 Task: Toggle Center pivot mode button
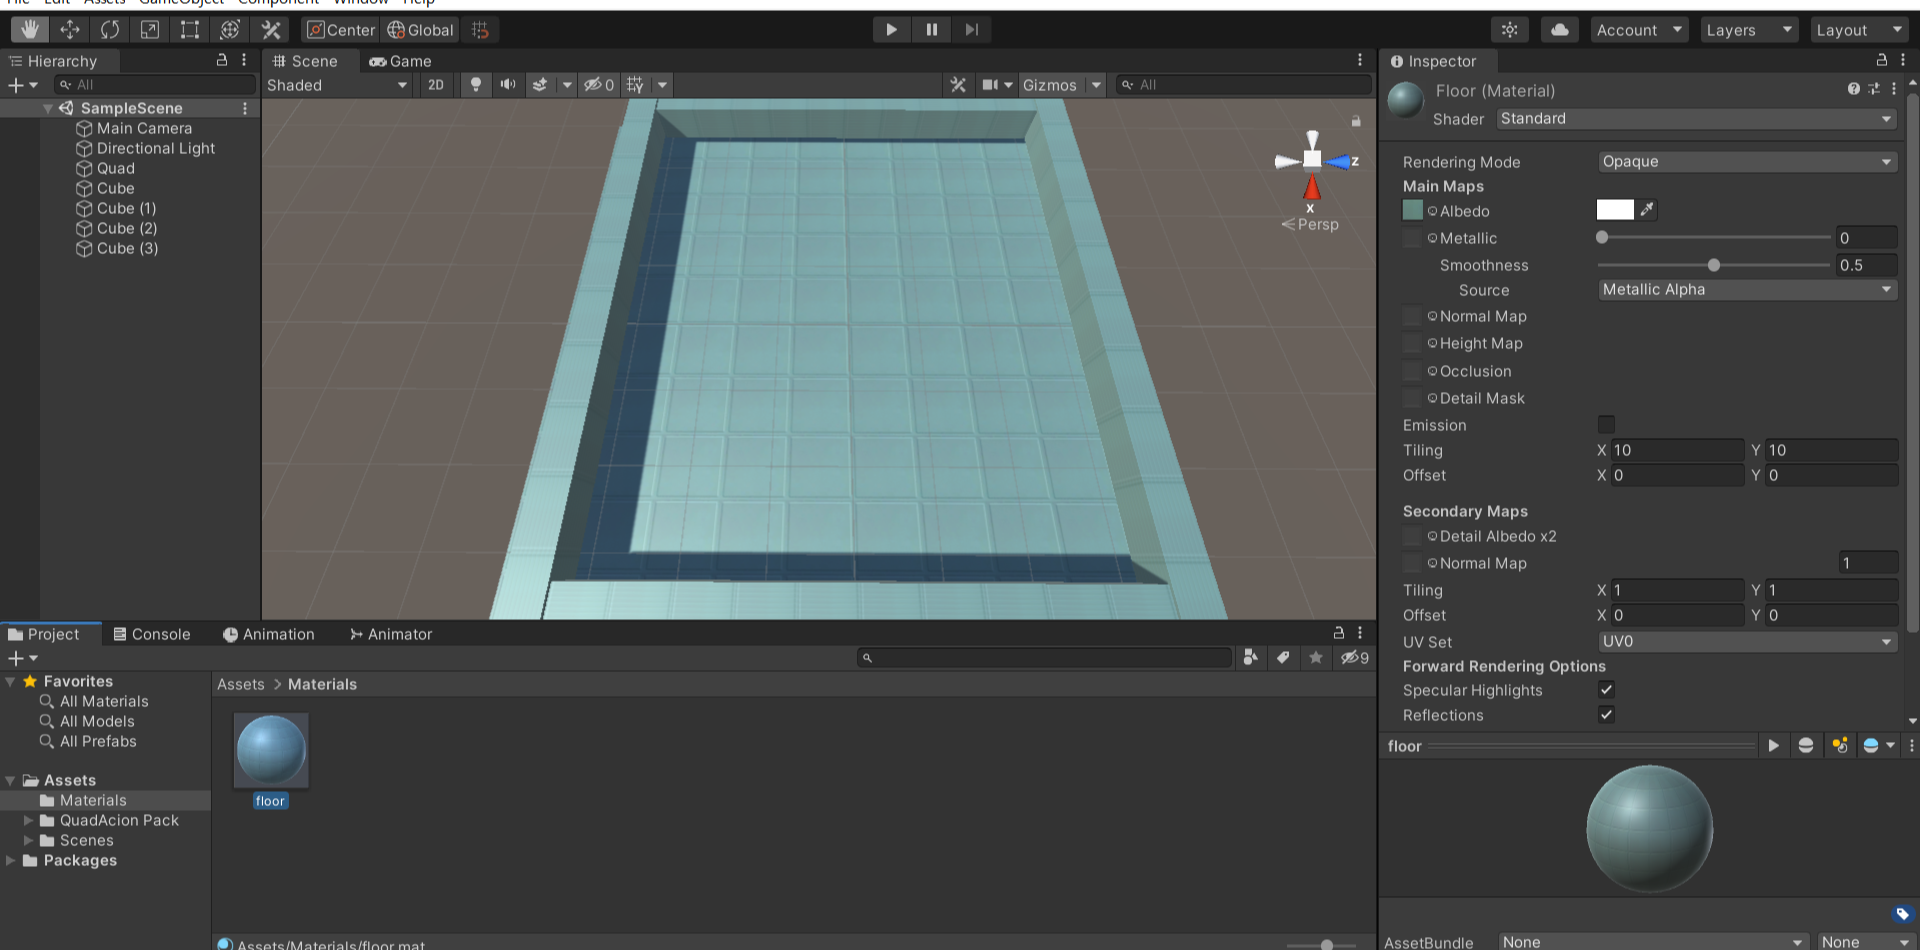click(341, 30)
